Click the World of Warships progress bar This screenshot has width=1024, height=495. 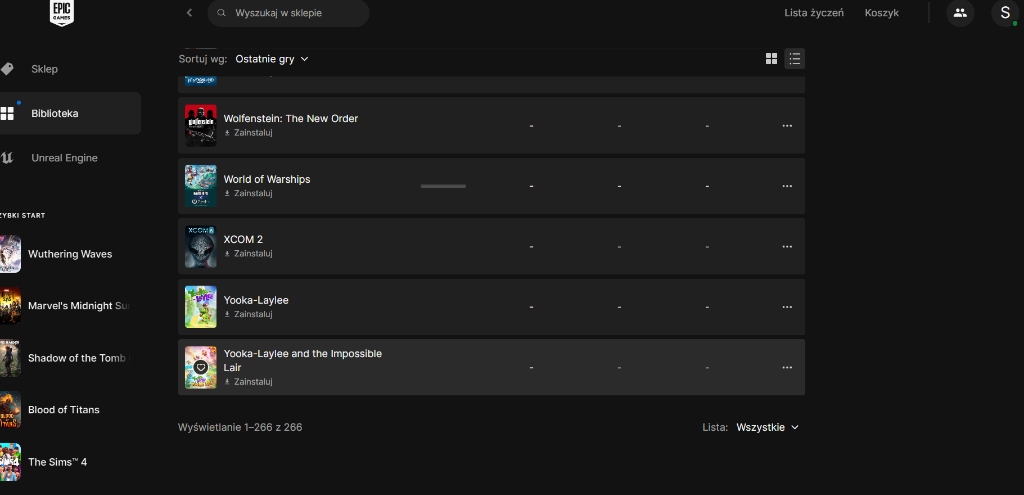(443, 186)
